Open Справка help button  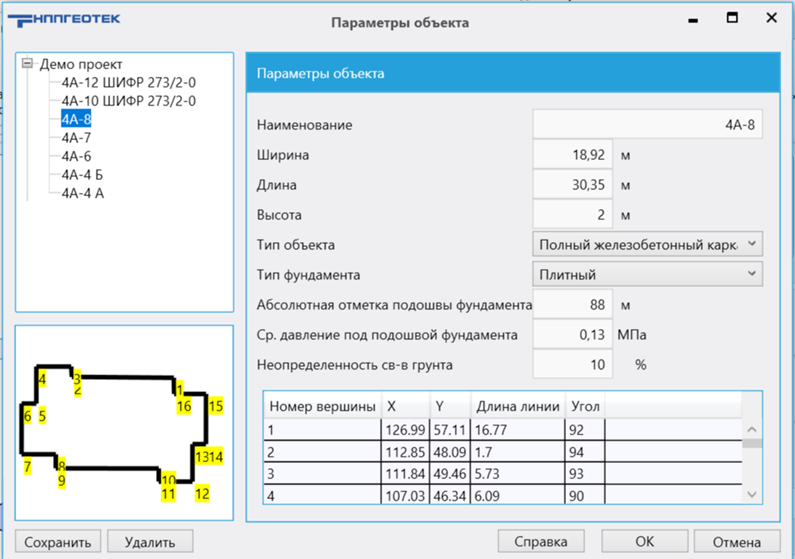tap(541, 542)
